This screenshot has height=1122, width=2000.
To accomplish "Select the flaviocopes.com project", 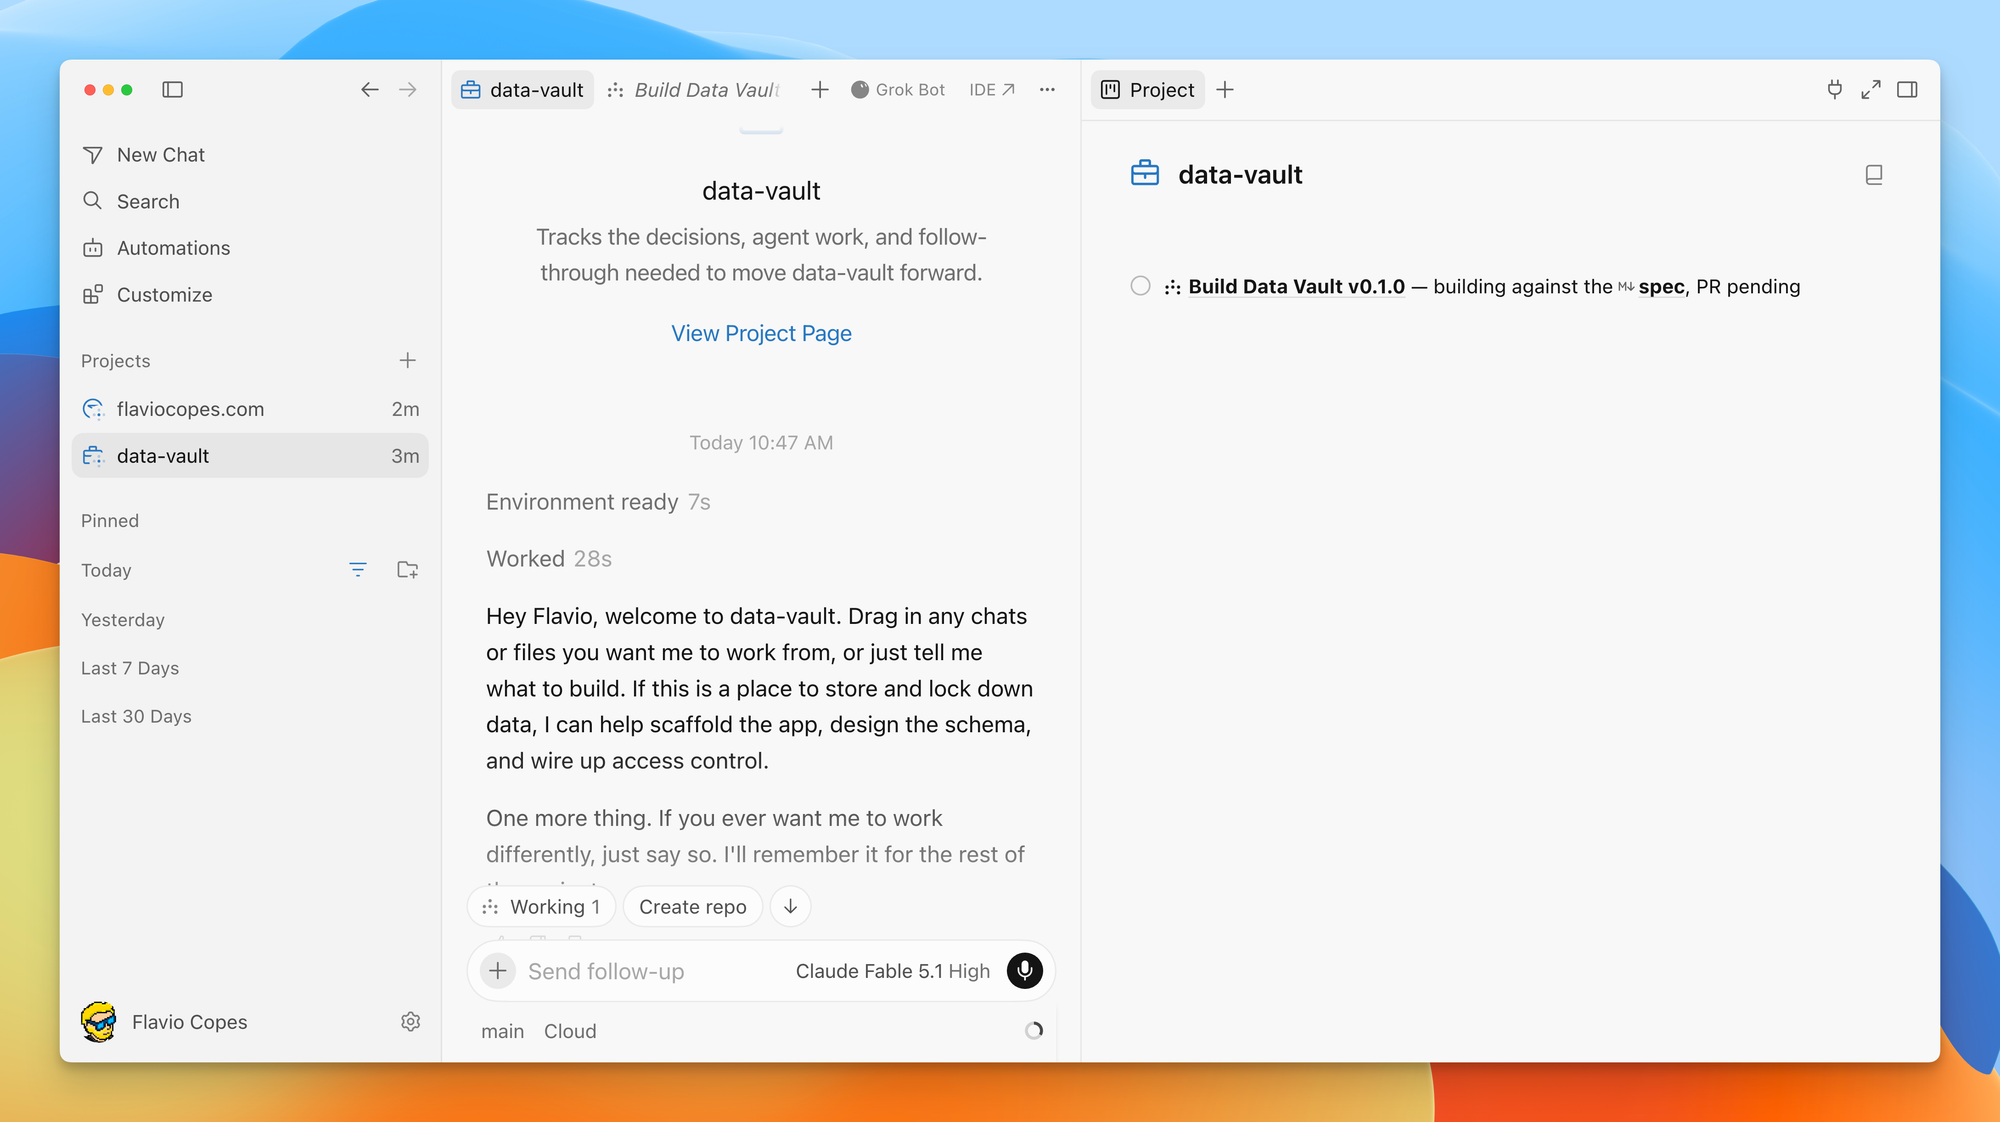I will [x=250, y=409].
